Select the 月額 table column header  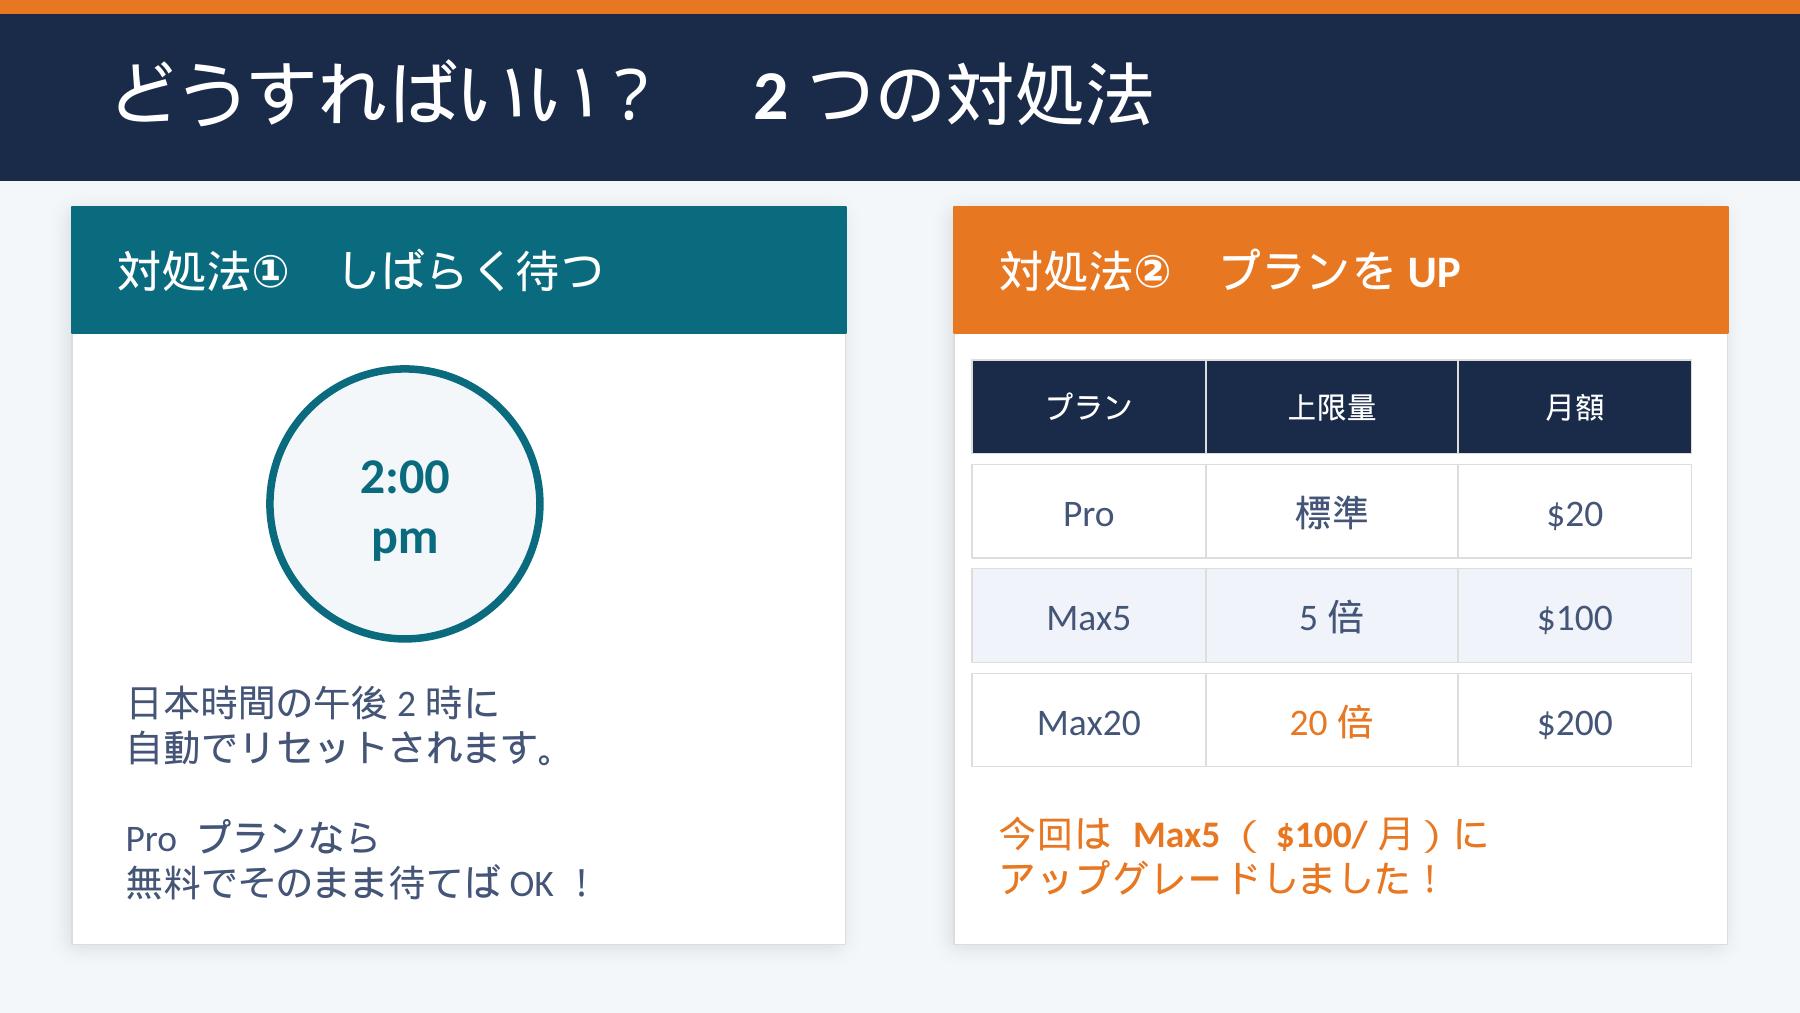(x=1574, y=407)
